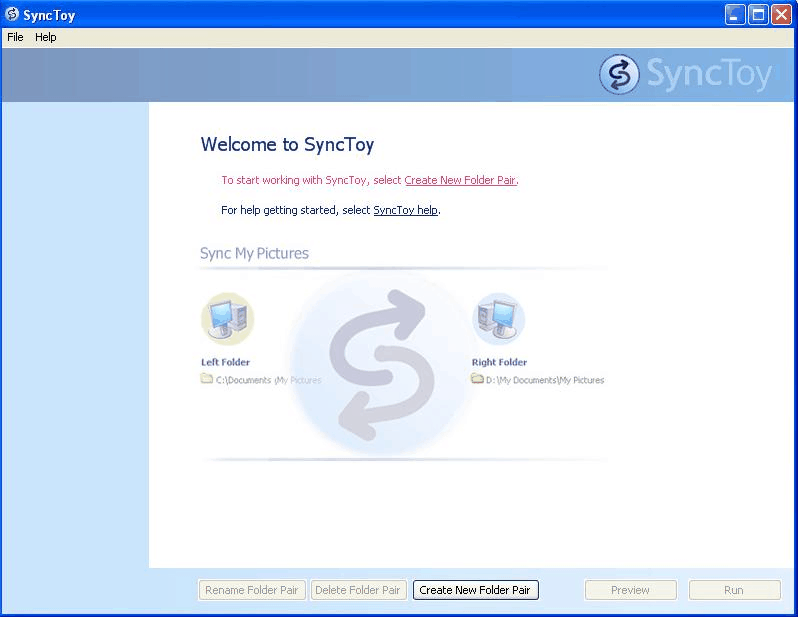Click the Left Folder computer icon
The width and height of the screenshot is (798, 617).
227,319
